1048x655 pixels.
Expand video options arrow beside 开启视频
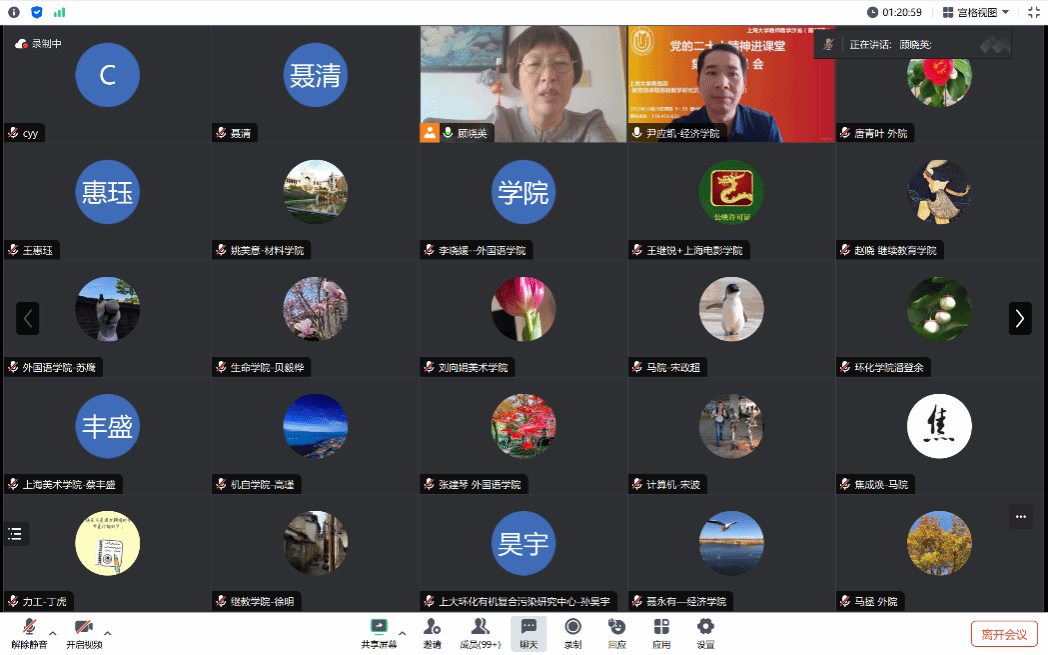[x=108, y=632]
